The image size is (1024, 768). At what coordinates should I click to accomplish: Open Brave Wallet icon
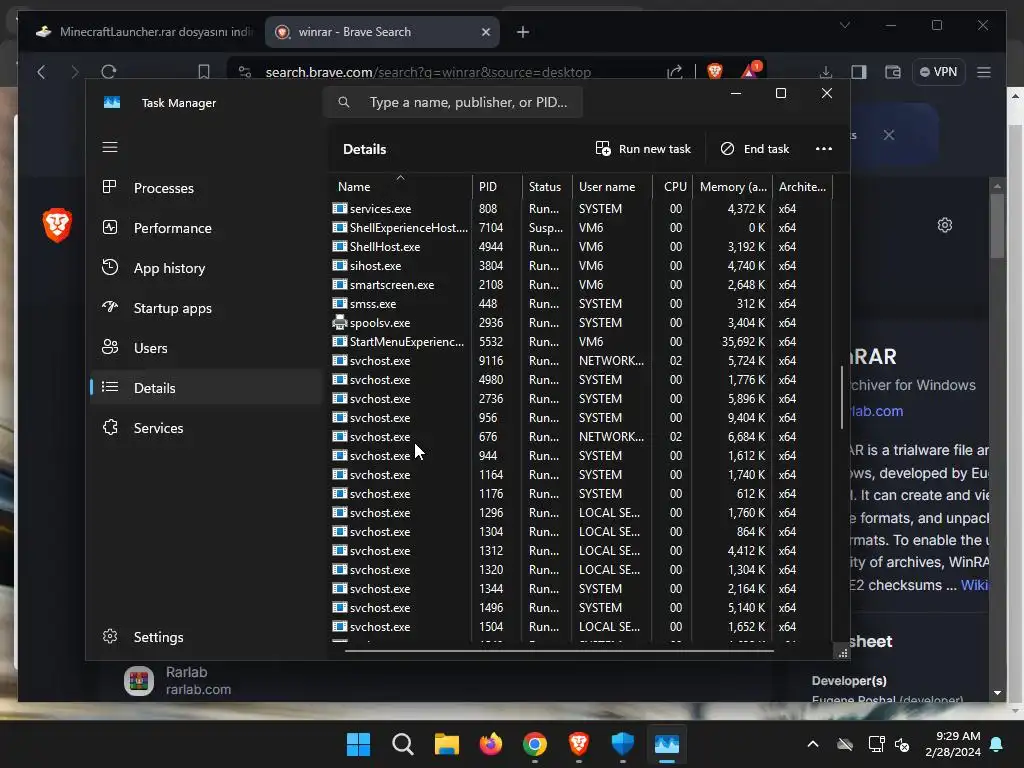click(893, 72)
